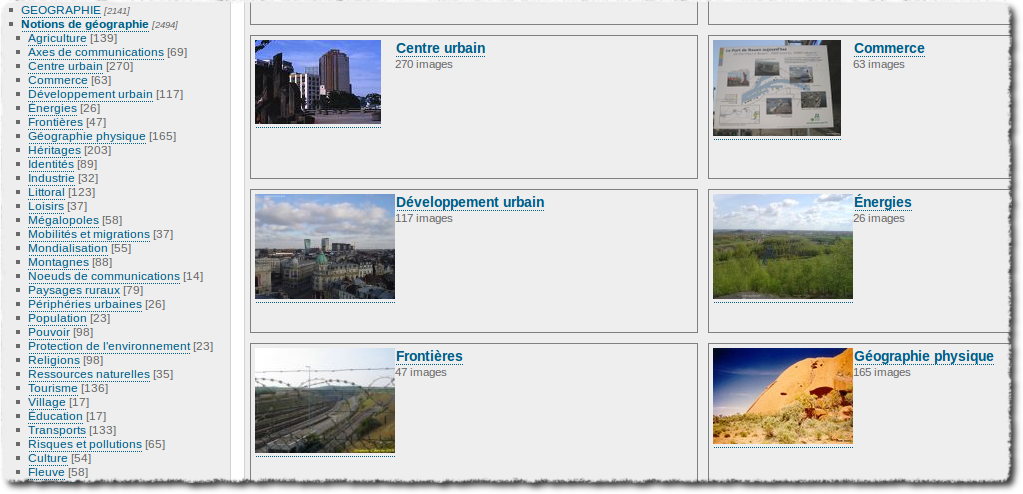Open the Commerce port poster thumbnail
The image size is (1023, 494).
(x=776, y=88)
